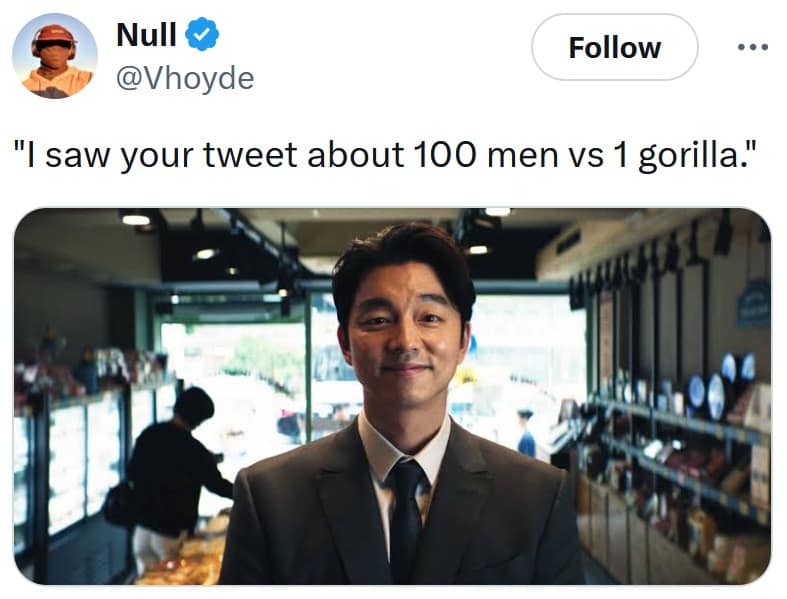This screenshot has width=787, height=599.
Task: Open the @Vhoyde handle link
Action: point(185,77)
